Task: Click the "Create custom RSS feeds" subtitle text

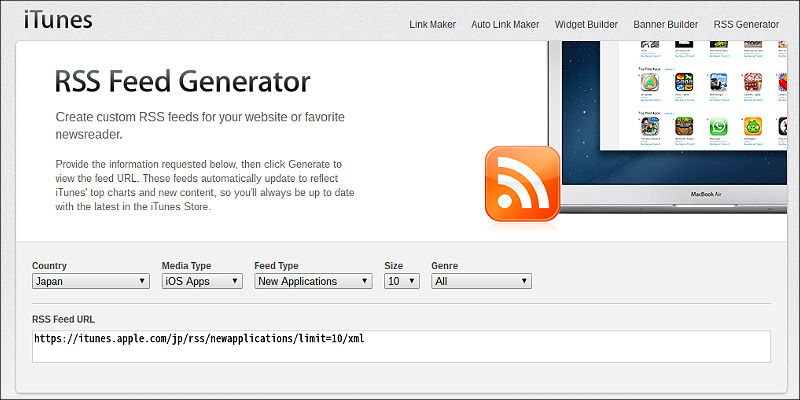Action: coord(200,126)
